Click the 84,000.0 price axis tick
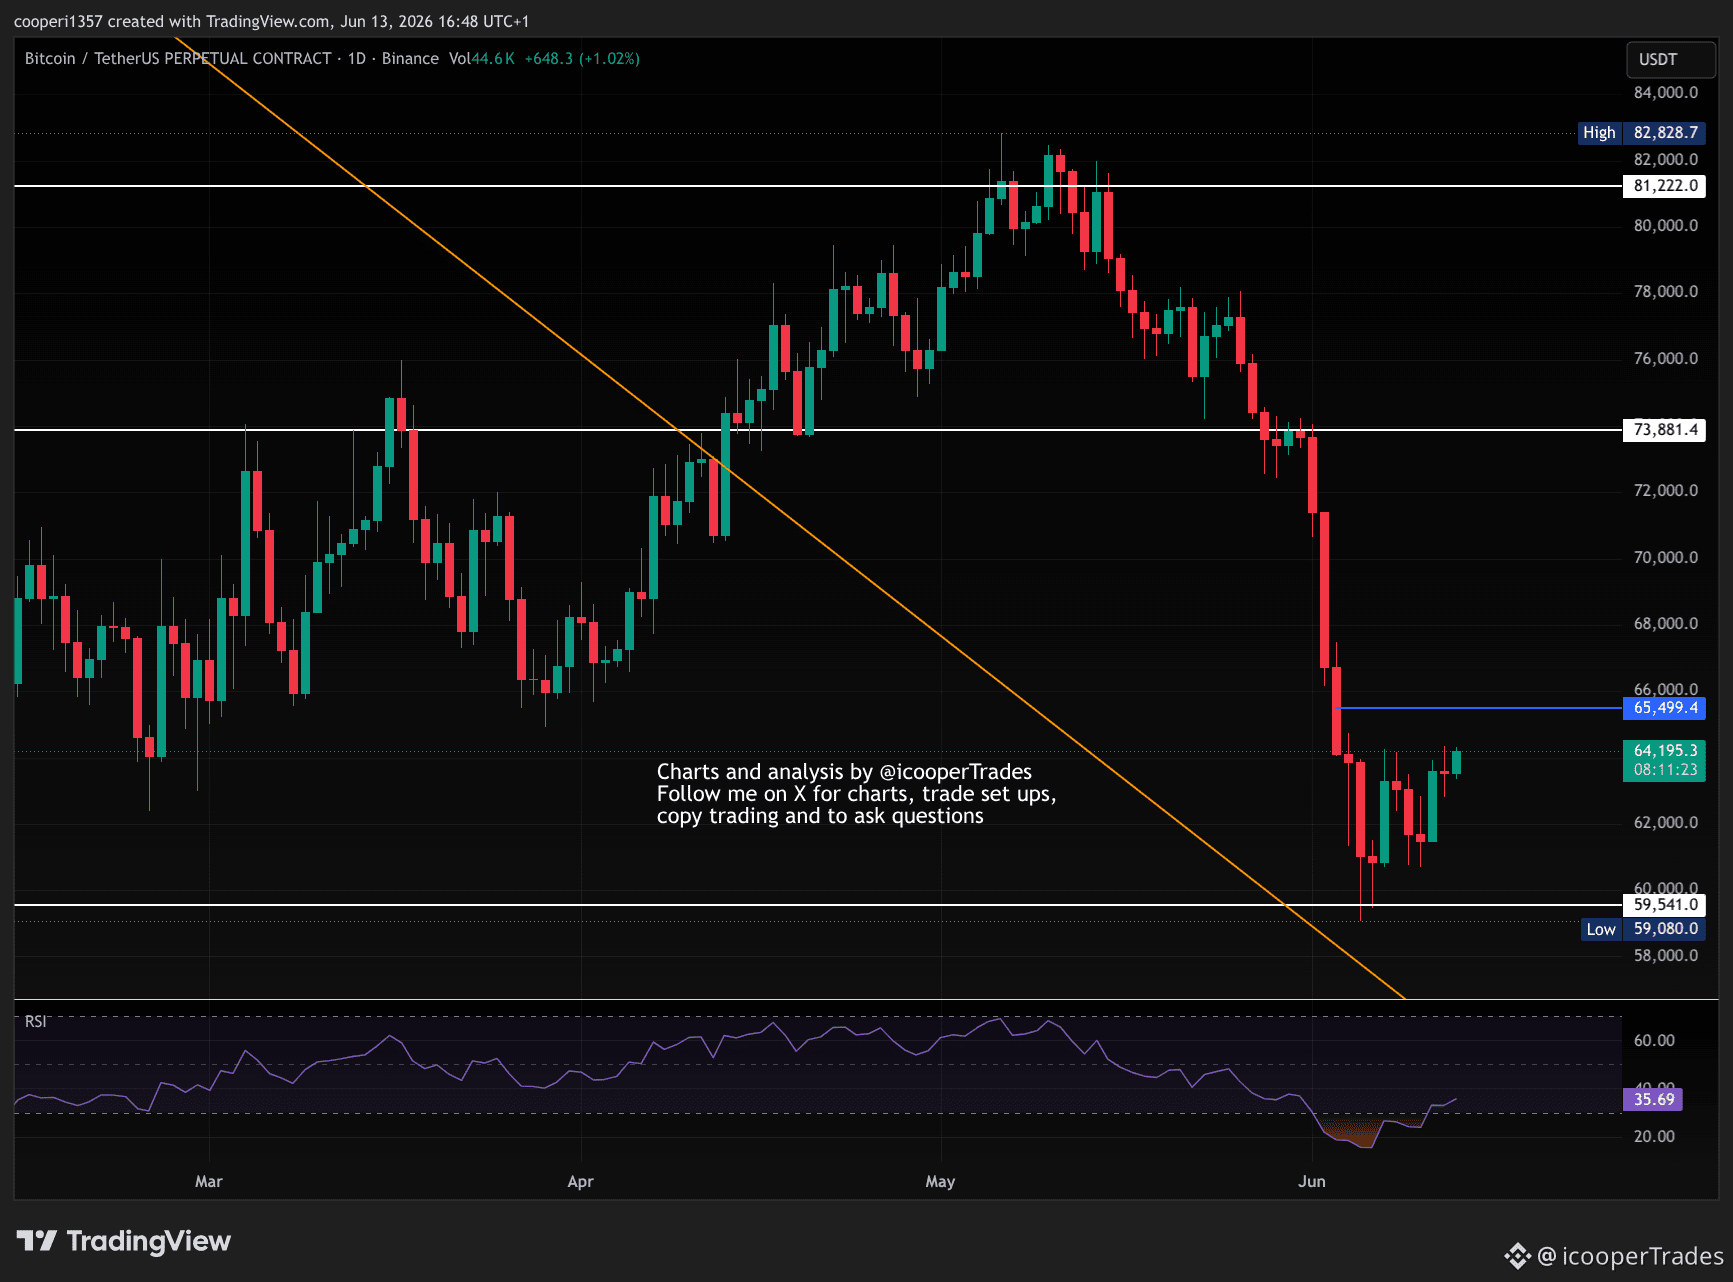 pos(1666,93)
